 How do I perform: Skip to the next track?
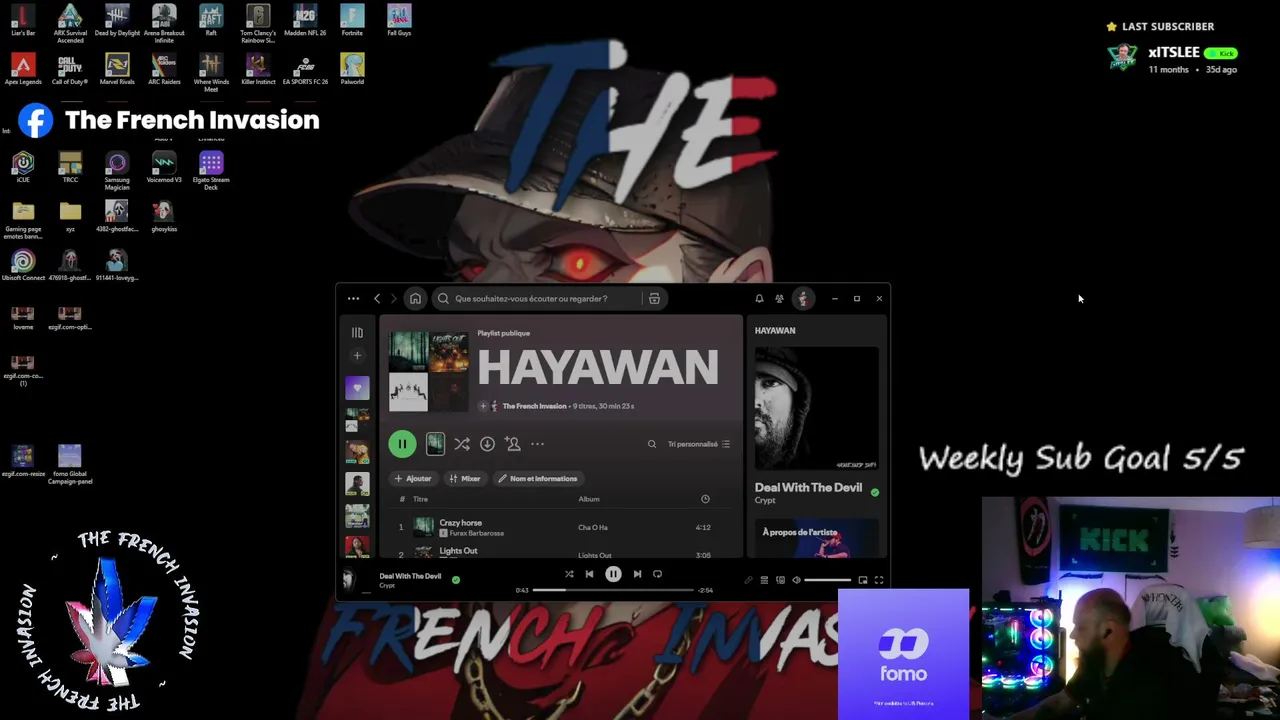pos(637,574)
